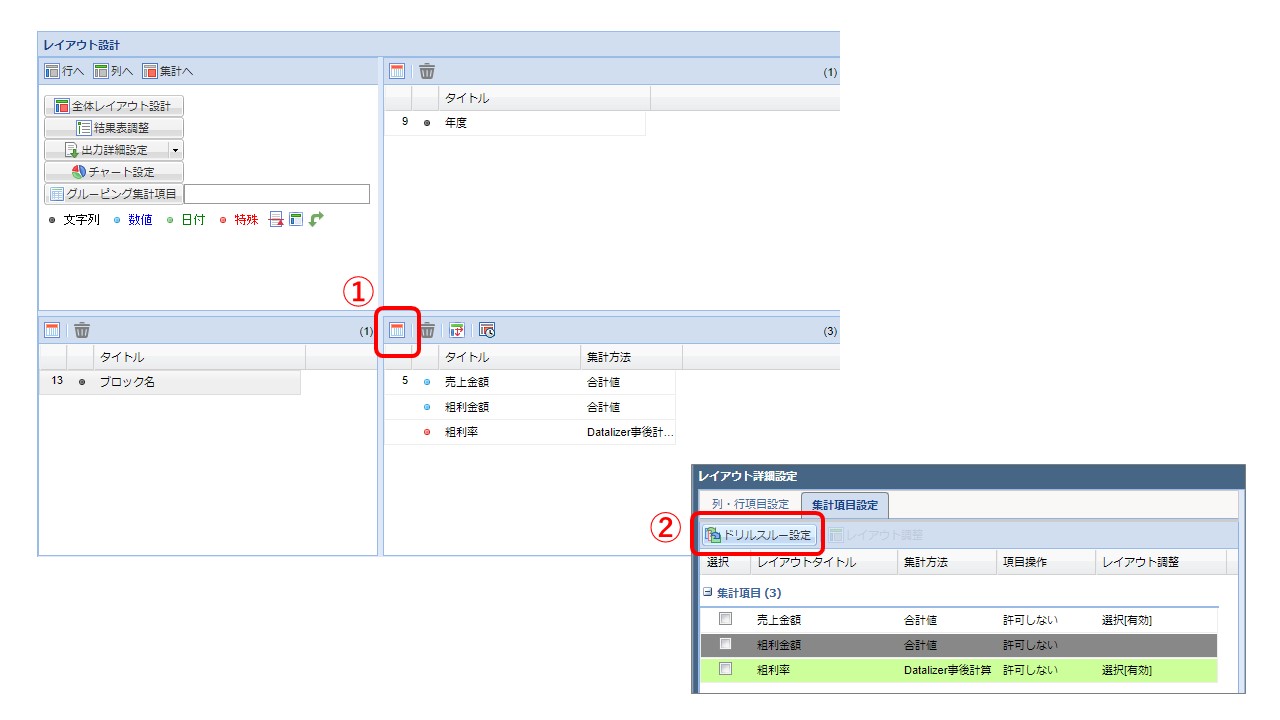1280x720 pixels.
Task: Click the 行へ toolbar icon
Action: (x=52, y=71)
